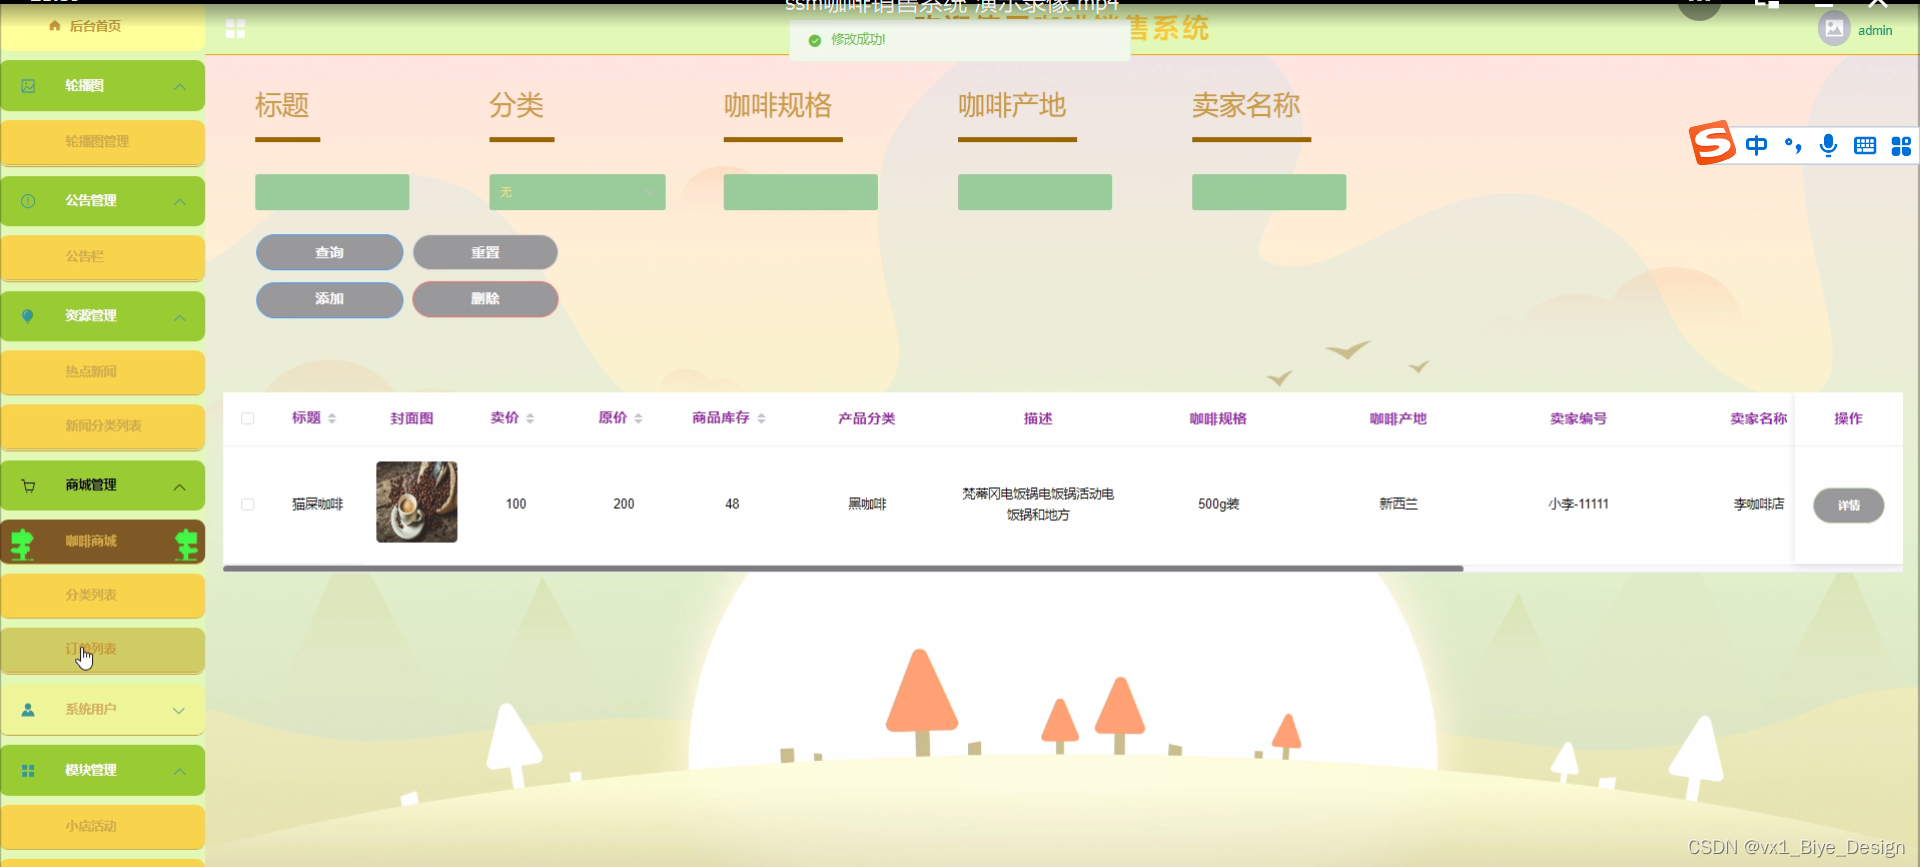Viewport: 1920px width, 867px height.
Task: Click the home icon beside 后台首页
Action: 55,26
